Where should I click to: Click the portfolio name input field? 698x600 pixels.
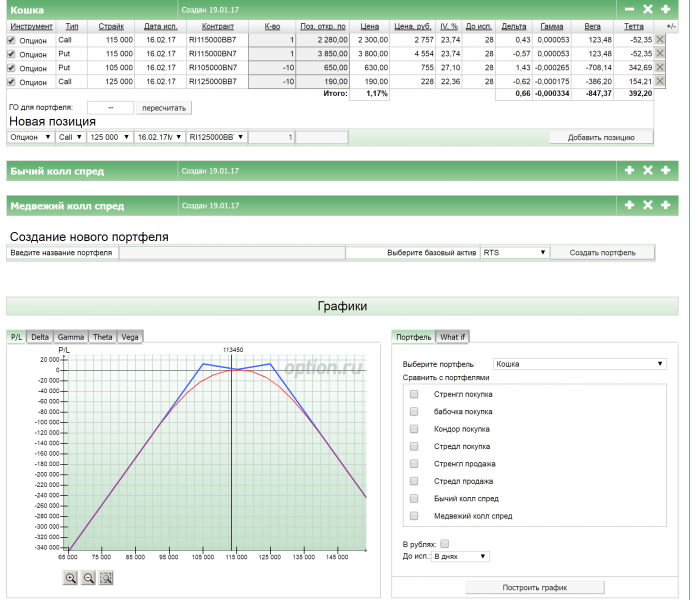point(231,253)
